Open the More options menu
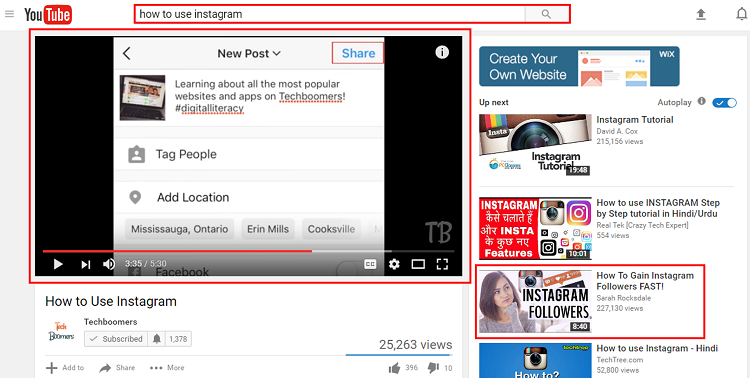Image resolution: width=750 pixels, height=378 pixels. pos(167,367)
